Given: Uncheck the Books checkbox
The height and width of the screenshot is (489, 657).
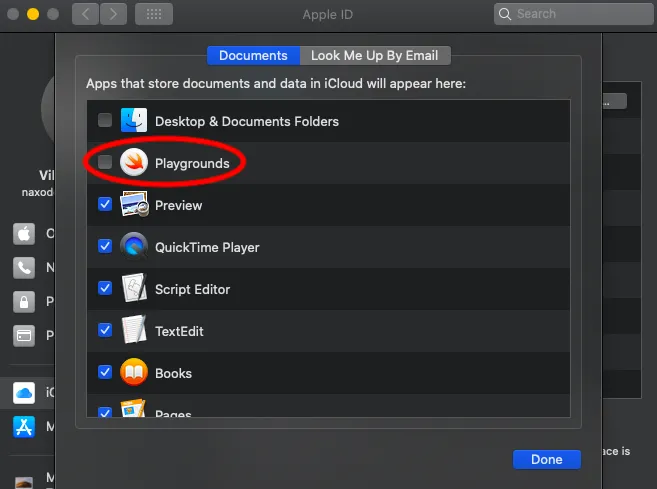Looking at the screenshot, I should pyautogui.click(x=105, y=372).
